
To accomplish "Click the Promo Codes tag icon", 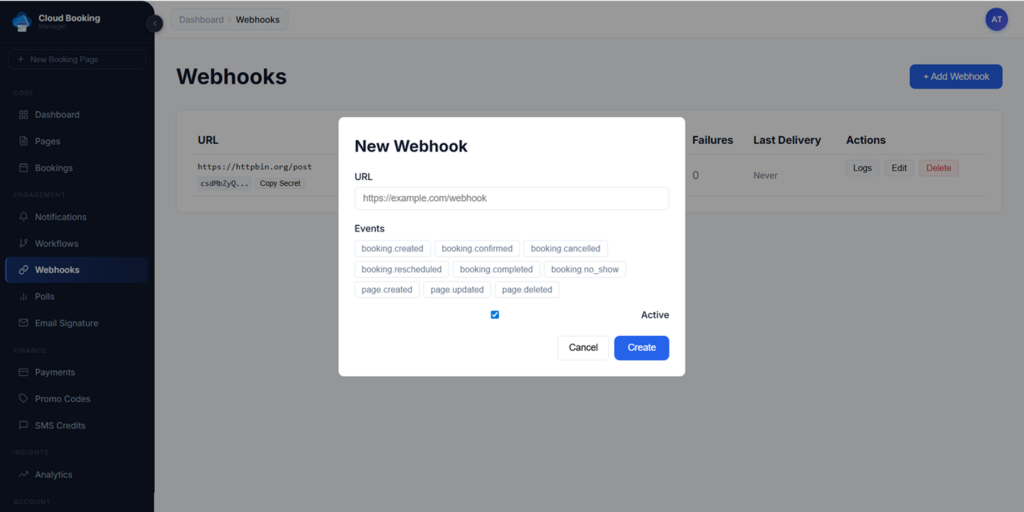I will click(24, 399).
